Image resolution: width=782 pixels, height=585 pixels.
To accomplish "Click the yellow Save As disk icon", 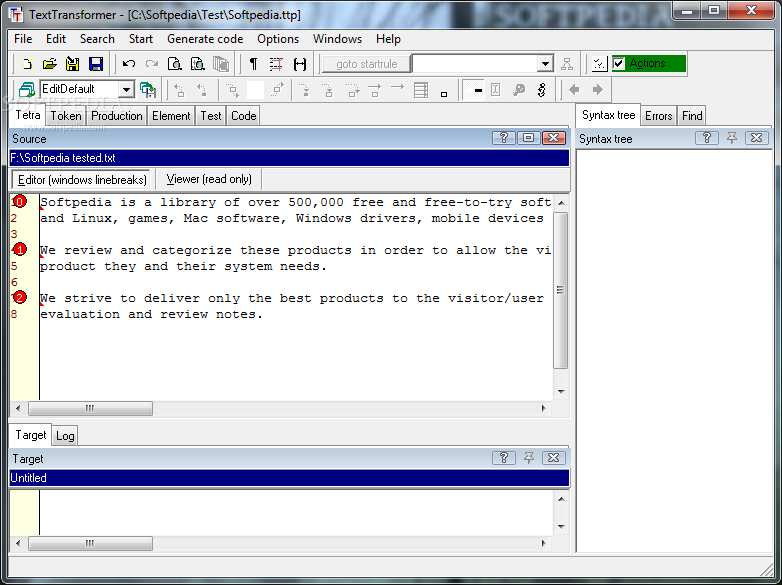I will [73, 64].
